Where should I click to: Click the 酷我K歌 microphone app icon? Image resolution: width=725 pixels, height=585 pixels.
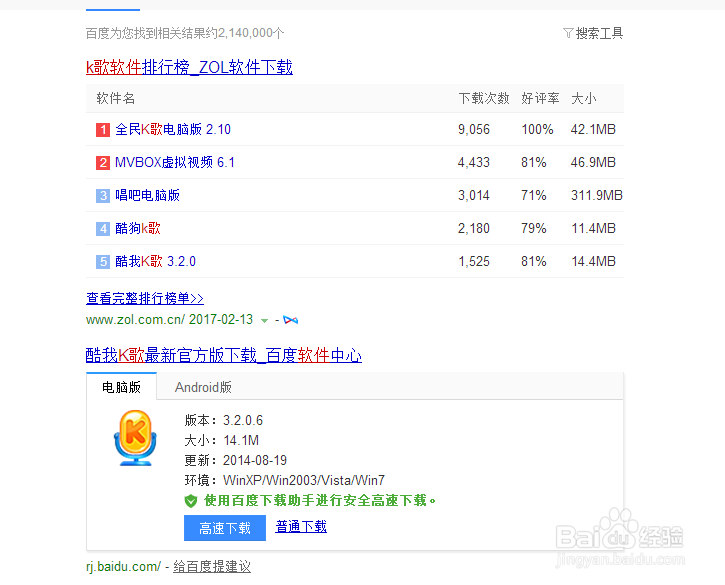click(135, 438)
